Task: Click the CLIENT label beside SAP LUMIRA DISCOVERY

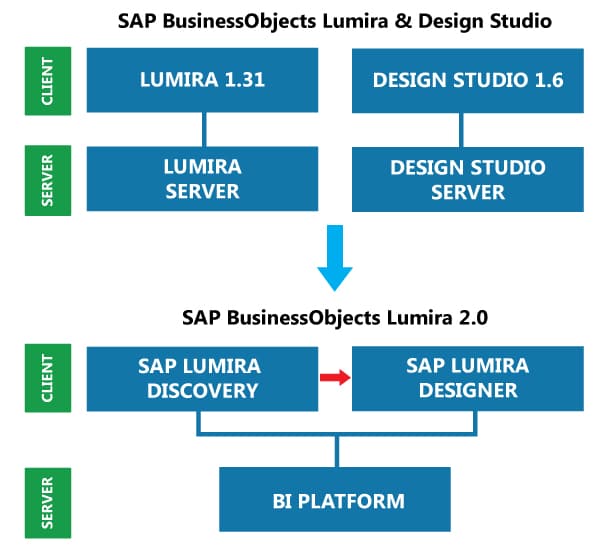Action: click(48, 378)
